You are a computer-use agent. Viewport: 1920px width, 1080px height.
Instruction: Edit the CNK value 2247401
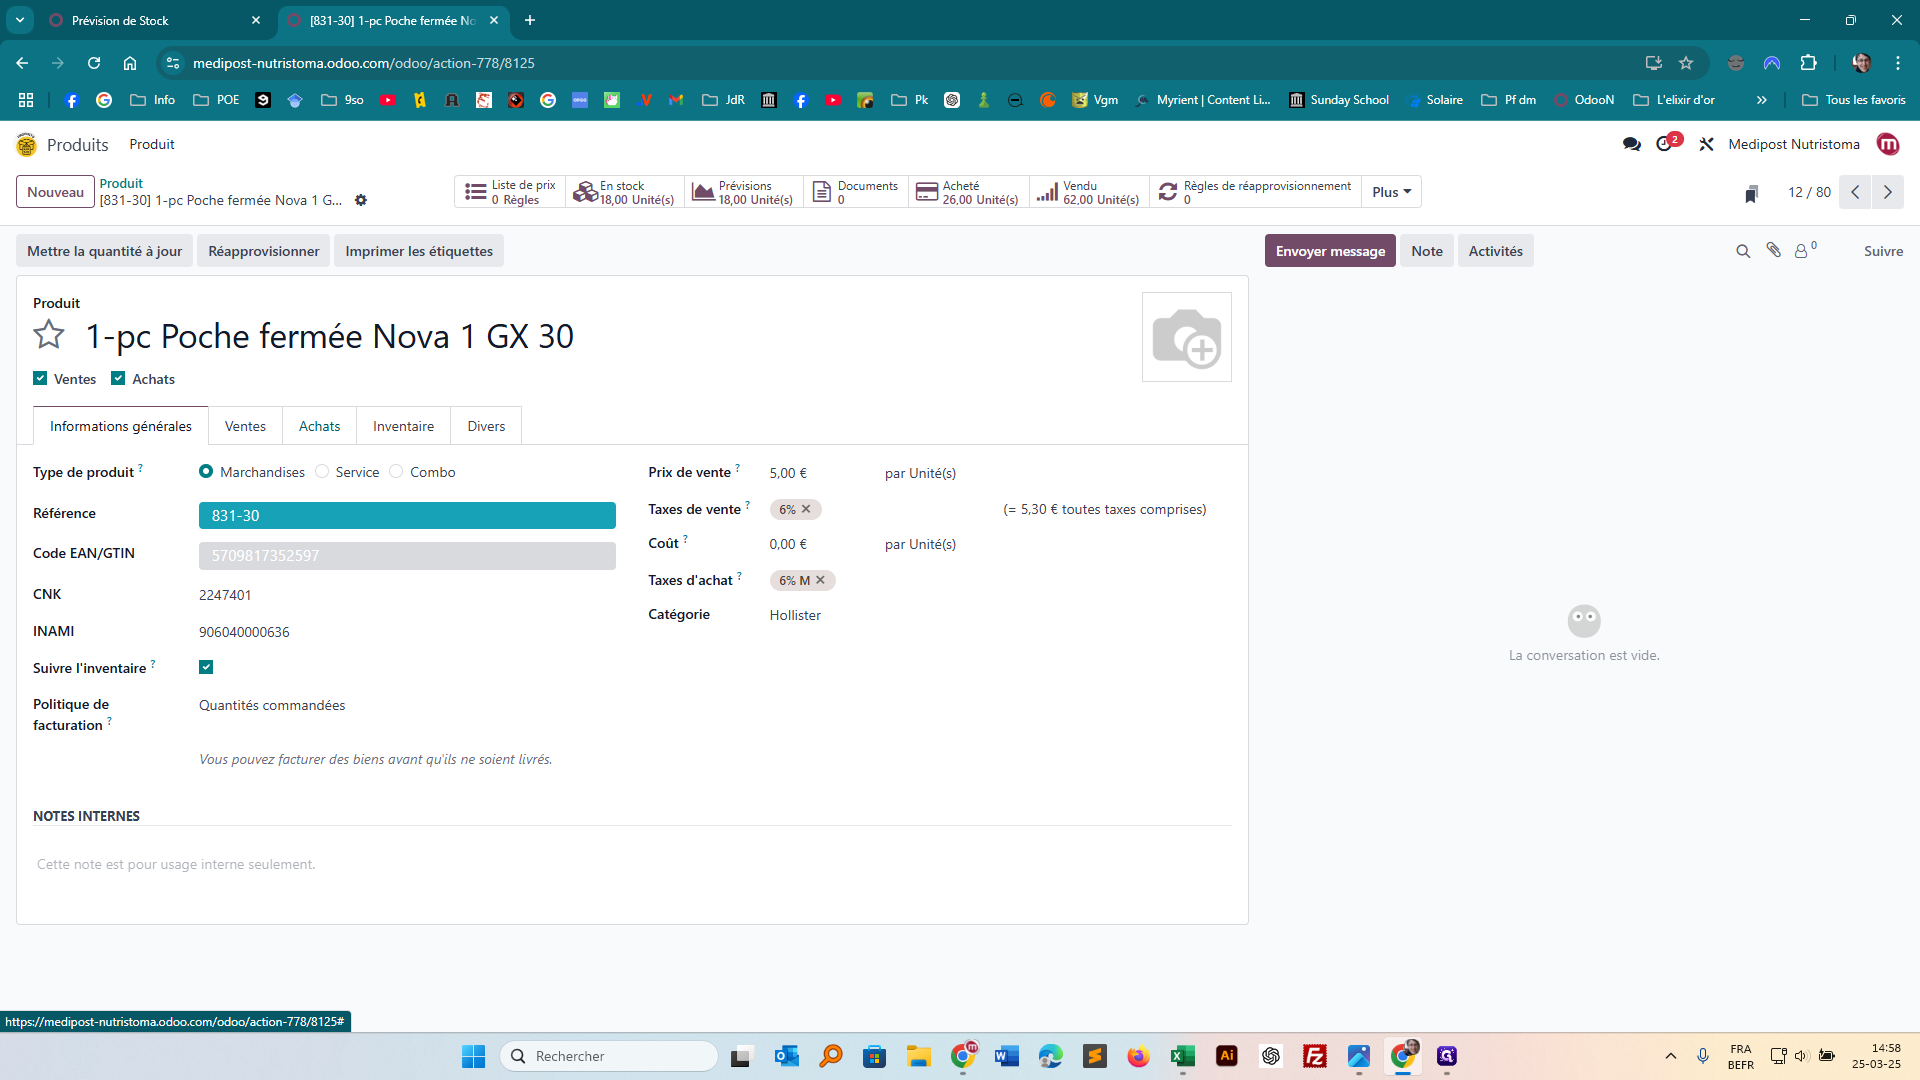point(225,595)
